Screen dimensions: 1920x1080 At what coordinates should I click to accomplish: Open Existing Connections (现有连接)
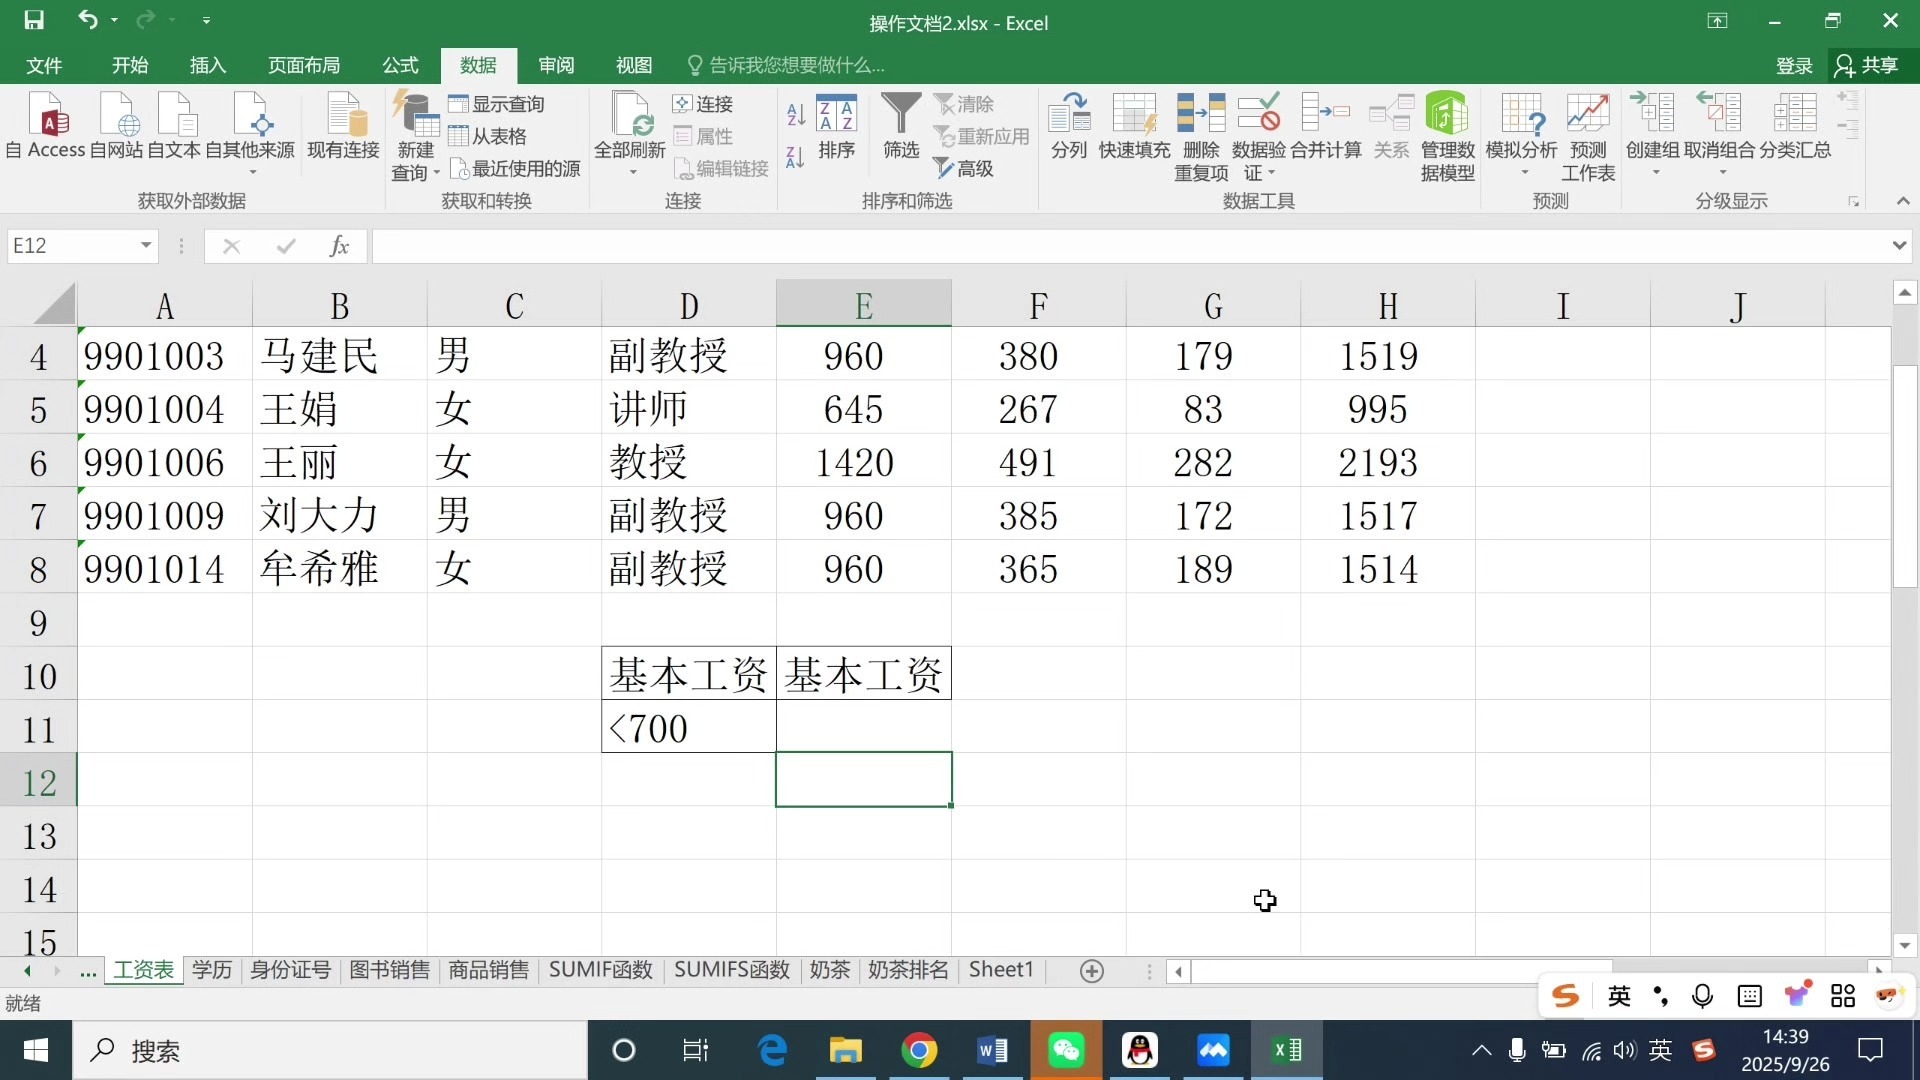coord(343,125)
